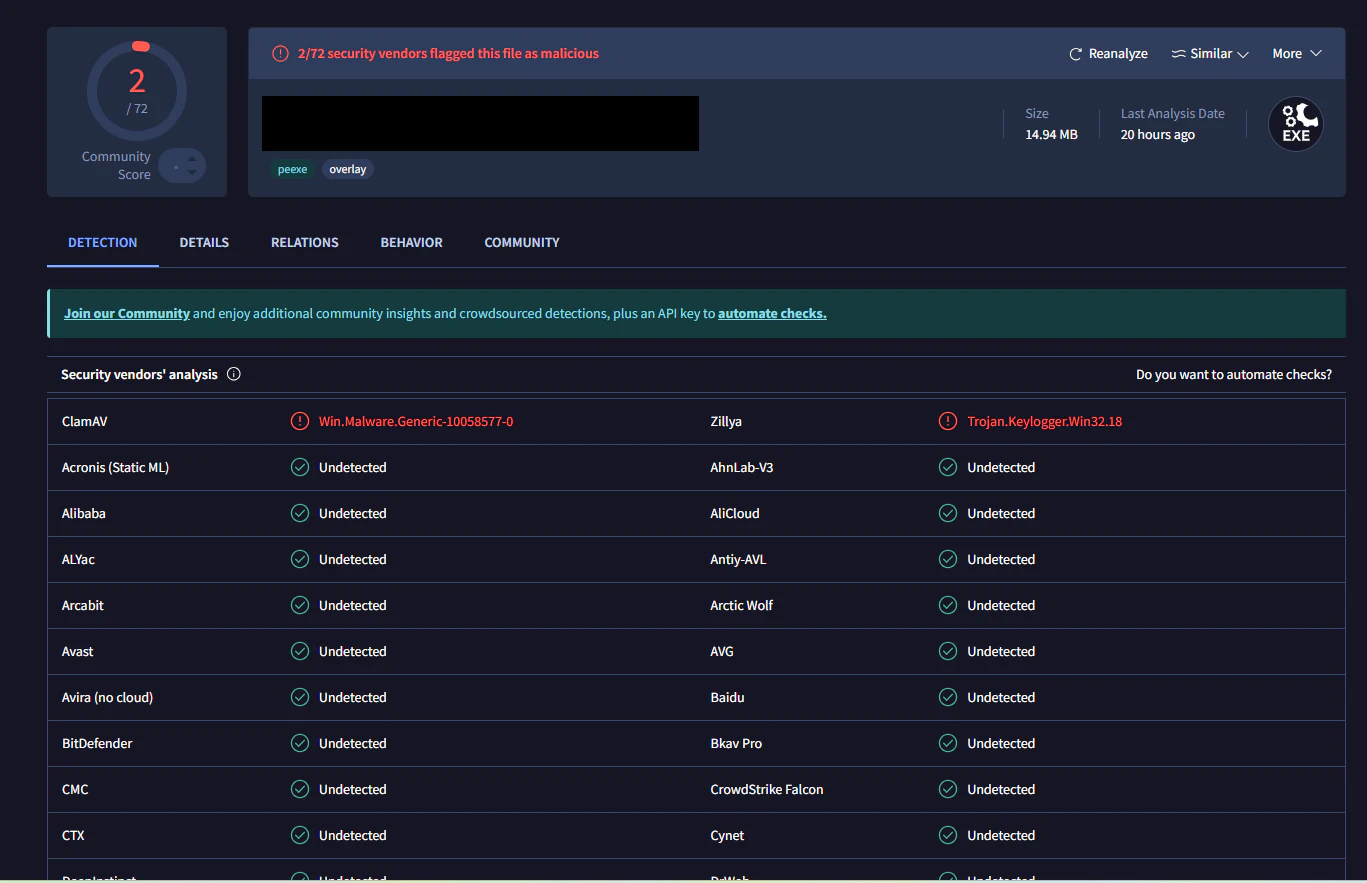
Task: Click the Antiy-AVL vendor name
Action: 738,559
